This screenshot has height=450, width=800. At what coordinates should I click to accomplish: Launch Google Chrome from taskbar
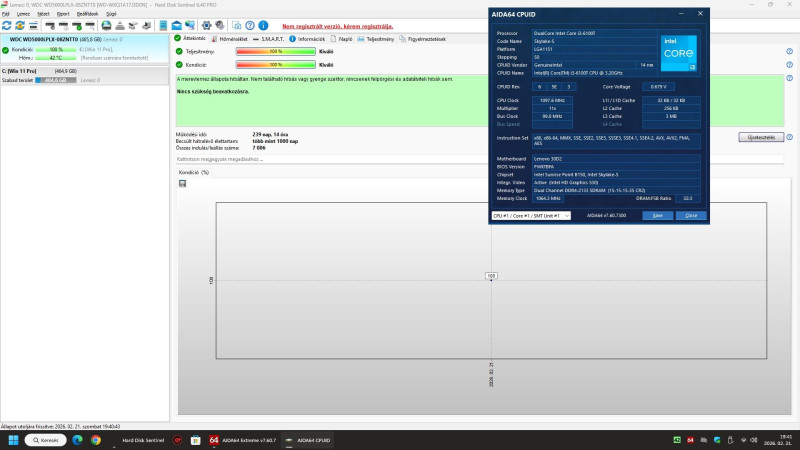pyautogui.click(x=96, y=440)
